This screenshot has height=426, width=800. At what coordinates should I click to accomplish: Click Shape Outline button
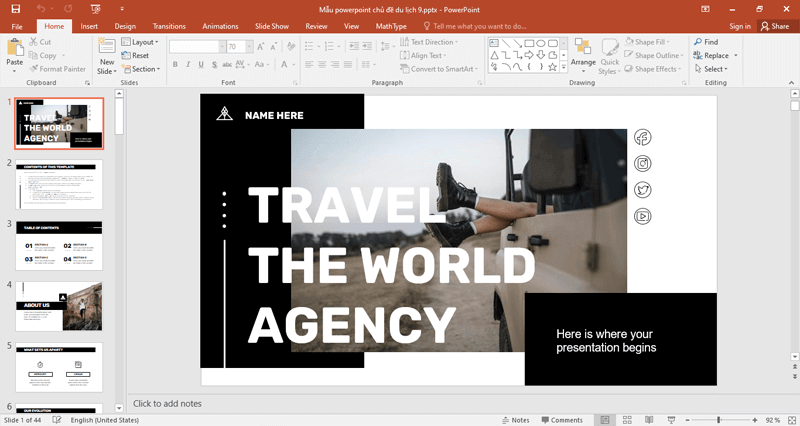(x=654, y=55)
